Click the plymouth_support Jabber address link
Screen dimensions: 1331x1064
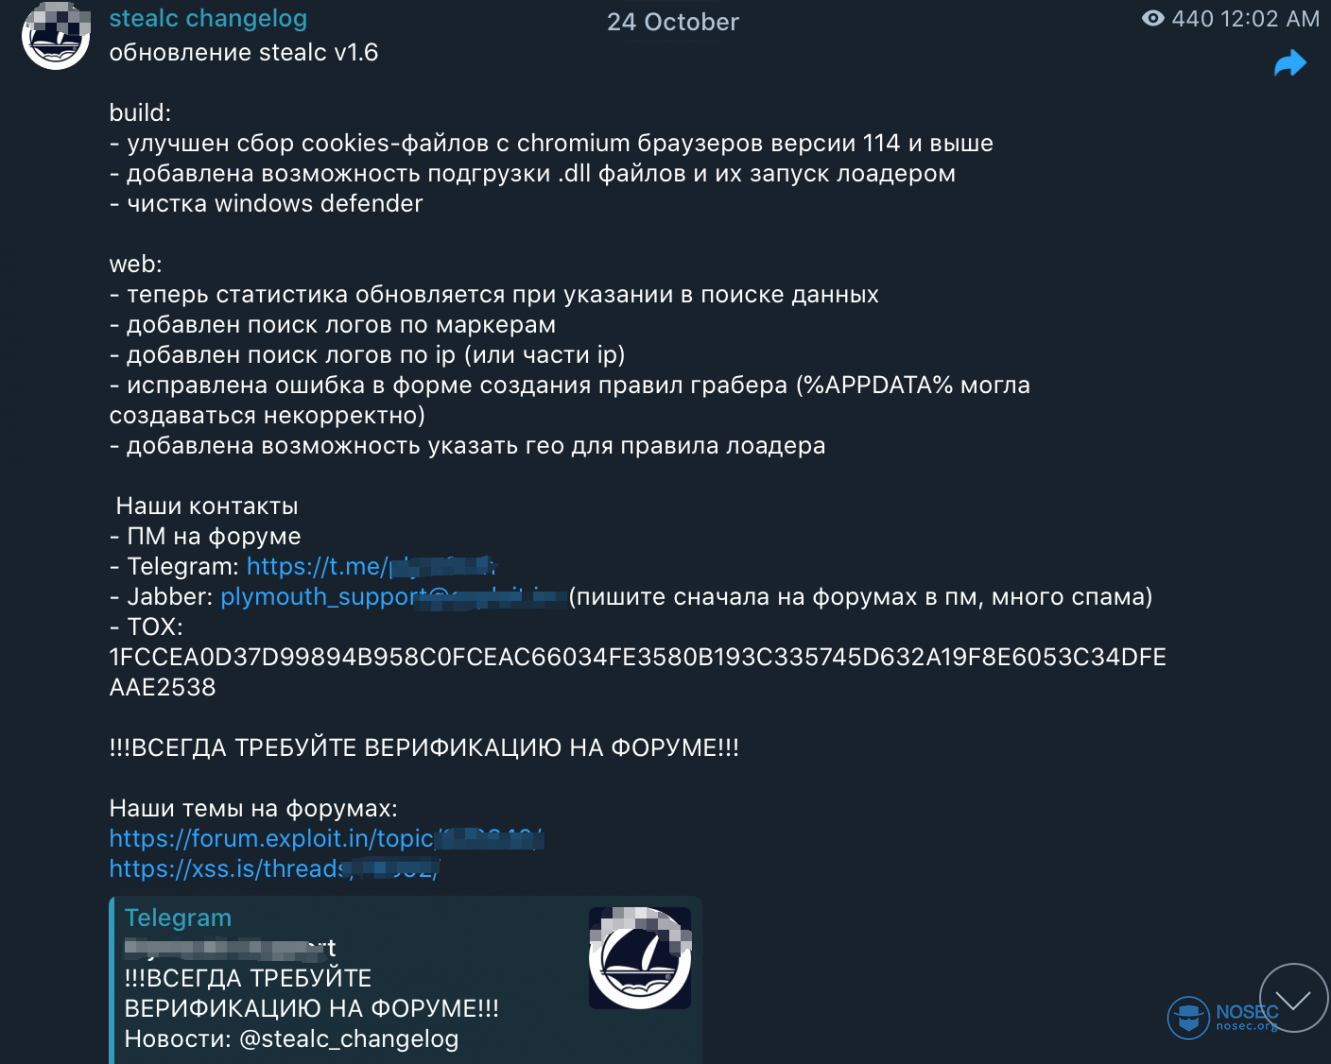[x=394, y=597]
